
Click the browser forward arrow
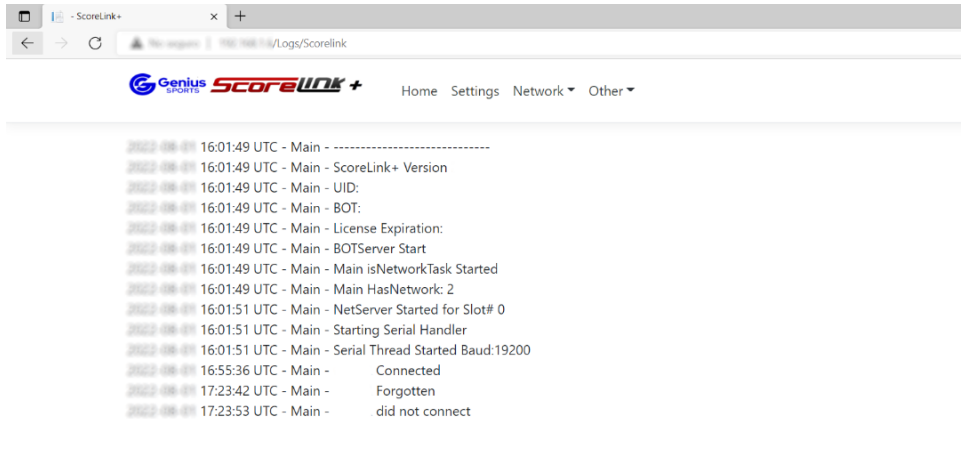(x=61, y=43)
